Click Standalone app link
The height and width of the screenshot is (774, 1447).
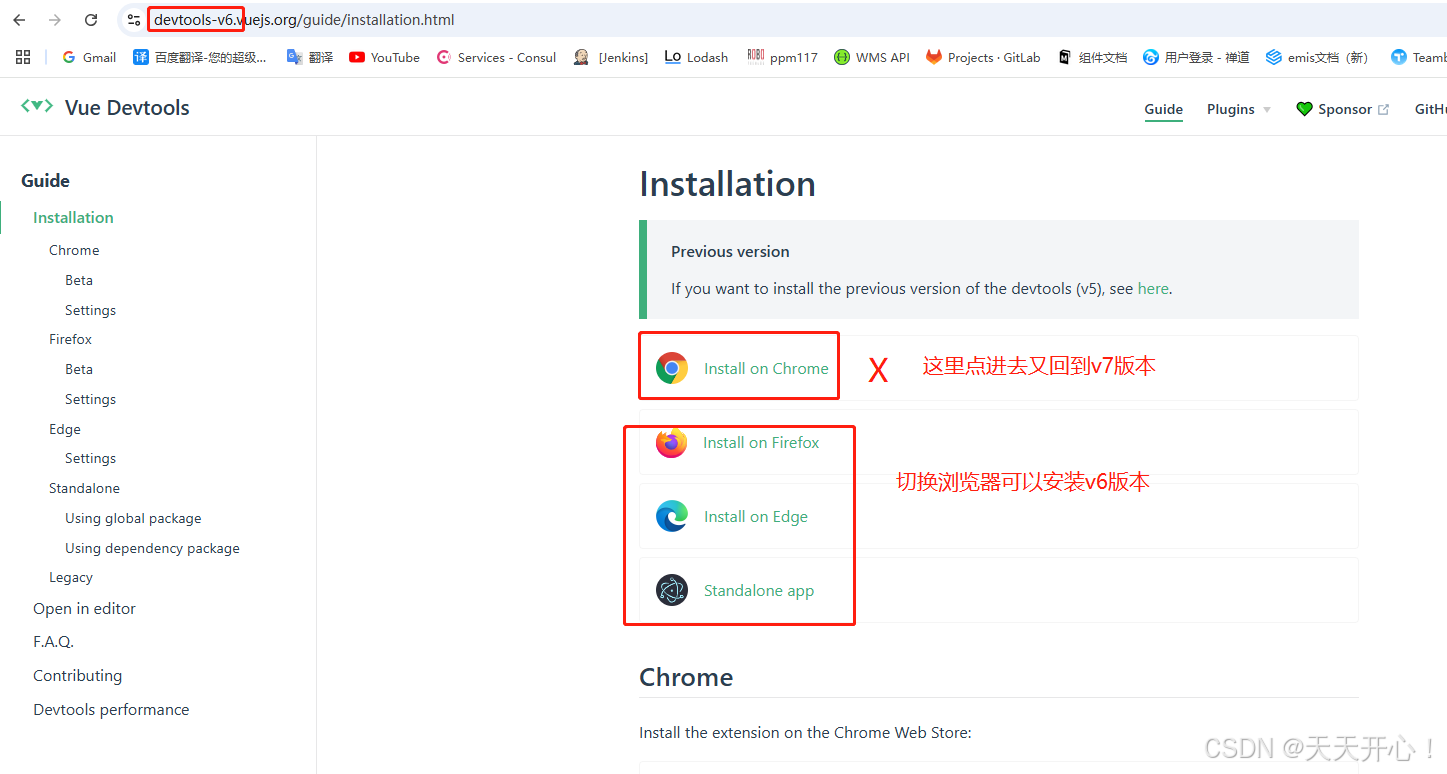759,590
